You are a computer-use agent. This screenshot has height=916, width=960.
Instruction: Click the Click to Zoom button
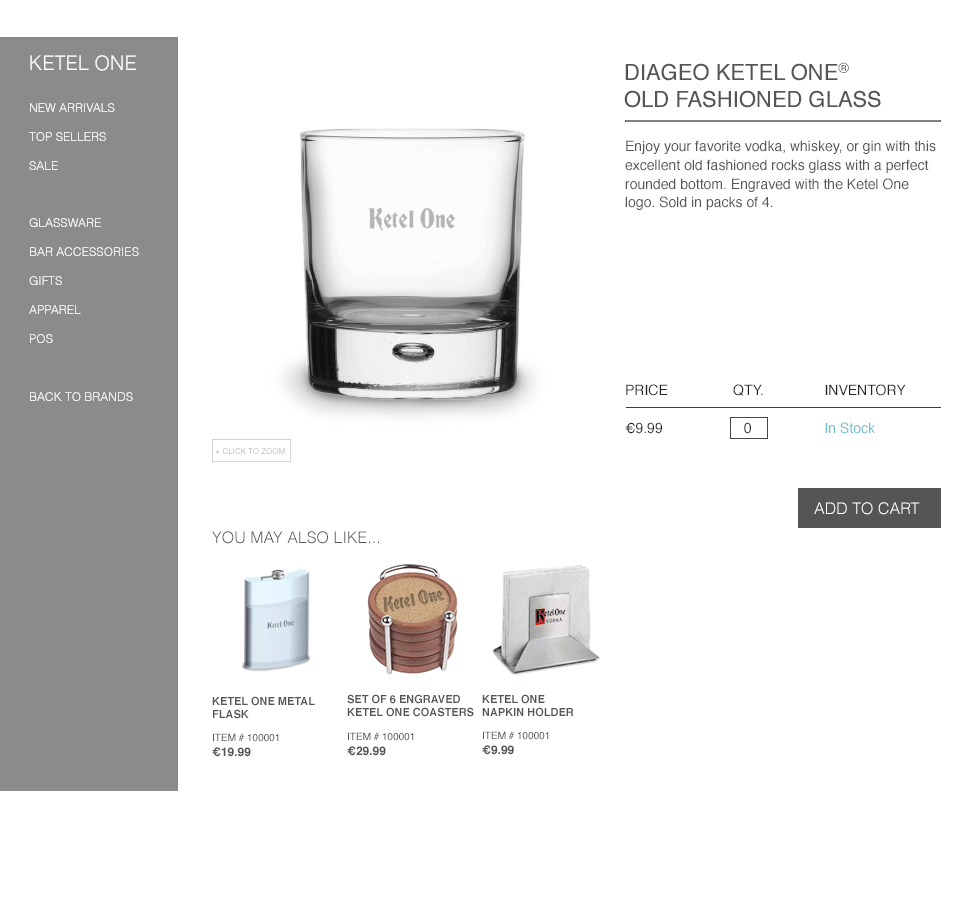pyautogui.click(x=251, y=451)
